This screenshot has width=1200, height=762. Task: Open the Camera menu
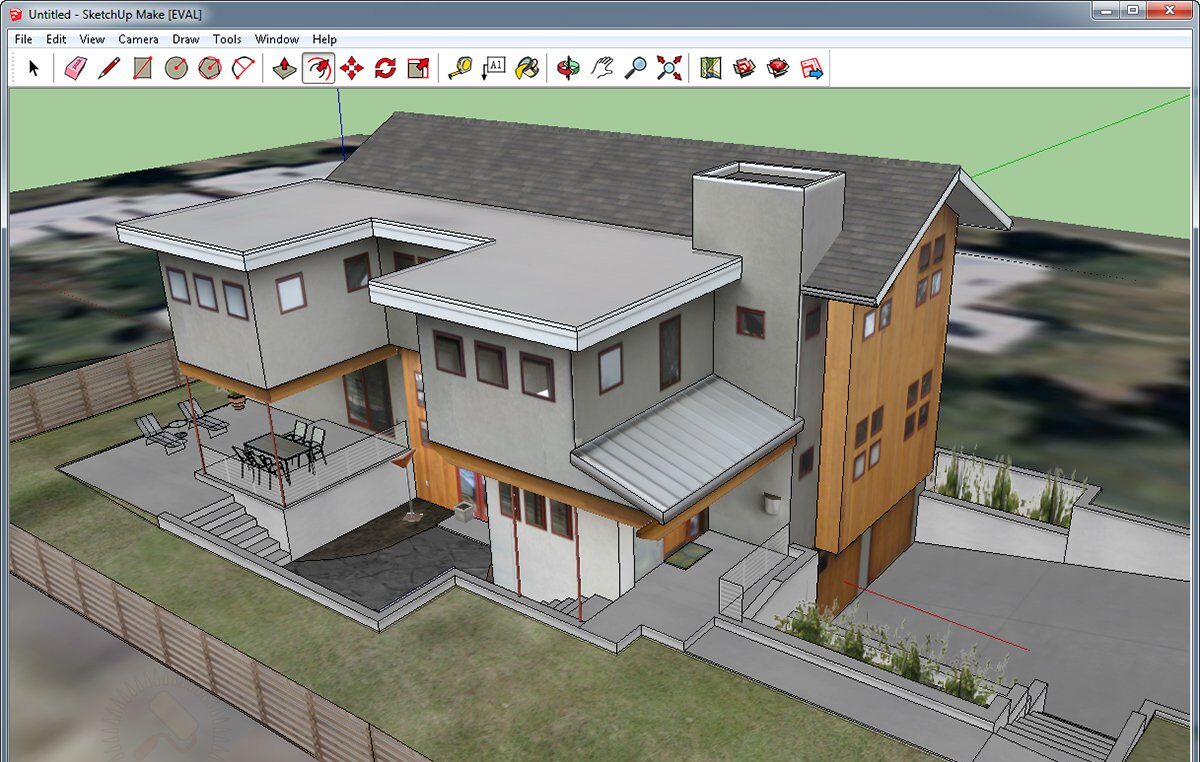(x=138, y=39)
